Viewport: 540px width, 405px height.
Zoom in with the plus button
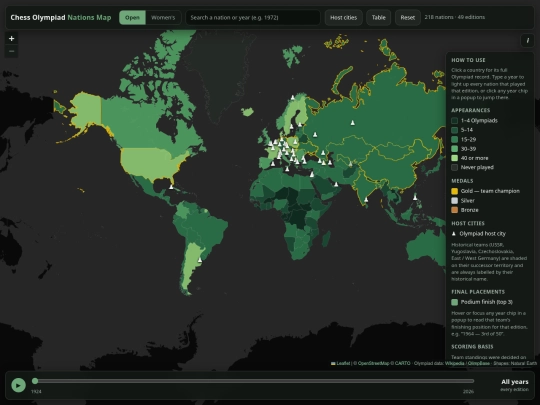[x=11, y=39]
